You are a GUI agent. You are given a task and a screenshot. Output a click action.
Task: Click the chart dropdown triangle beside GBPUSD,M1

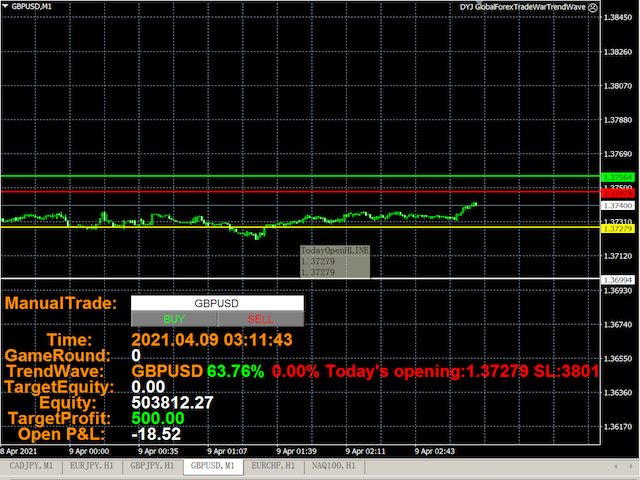(5, 6)
